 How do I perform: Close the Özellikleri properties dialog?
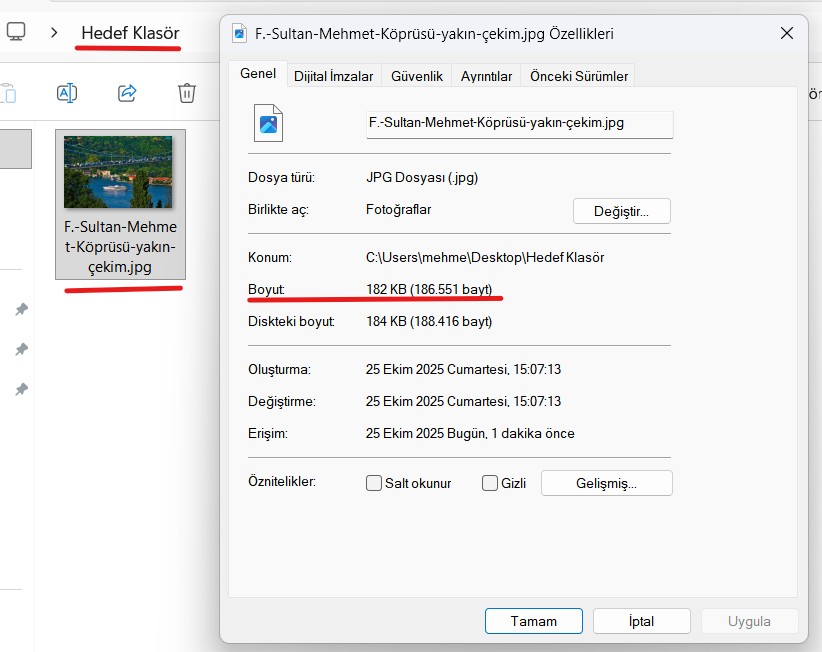click(x=786, y=33)
